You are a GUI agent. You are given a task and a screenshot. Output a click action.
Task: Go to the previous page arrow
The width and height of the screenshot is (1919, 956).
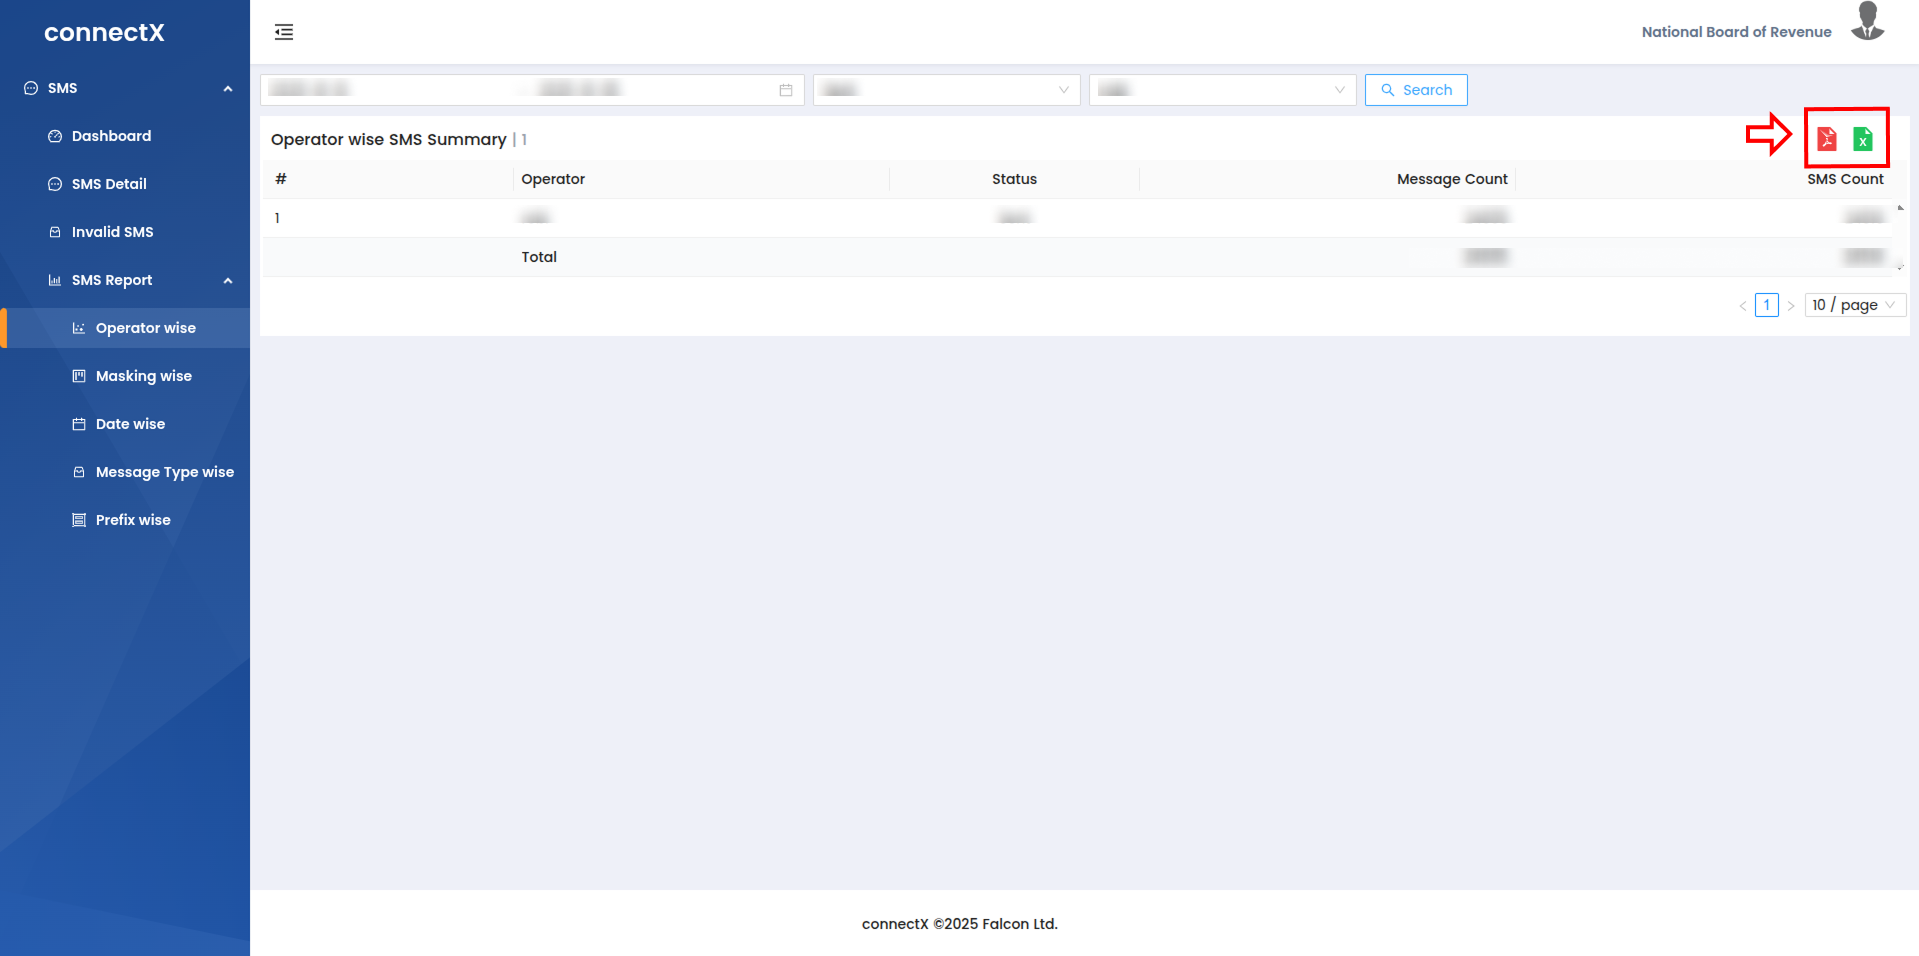tap(1743, 306)
